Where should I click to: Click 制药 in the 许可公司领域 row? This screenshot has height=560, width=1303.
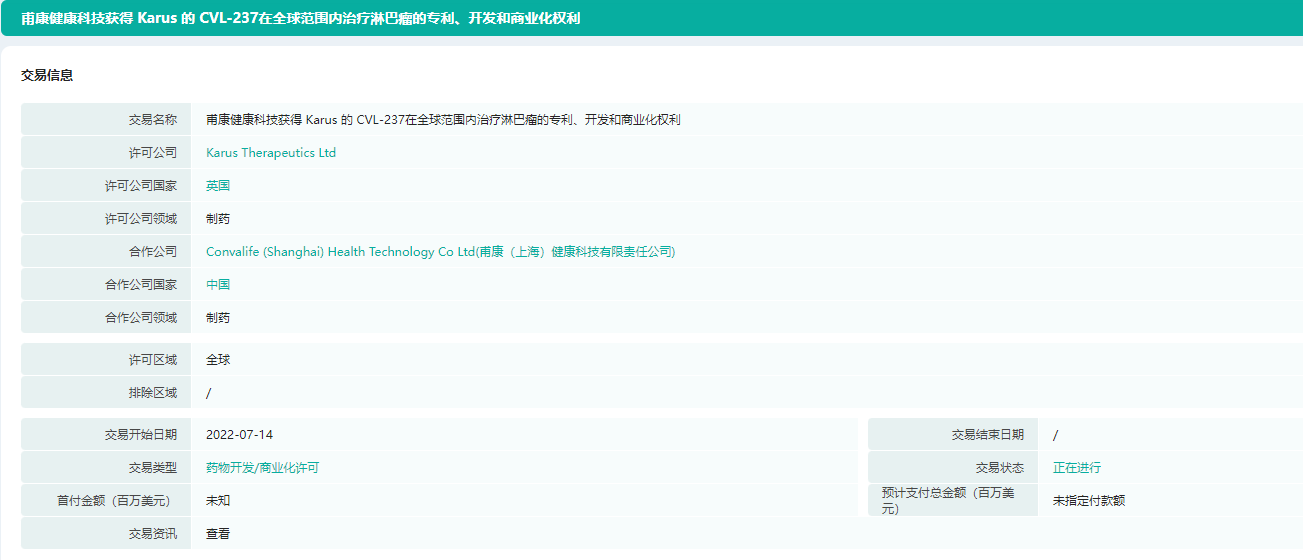pyautogui.click(x=218, y=219)
